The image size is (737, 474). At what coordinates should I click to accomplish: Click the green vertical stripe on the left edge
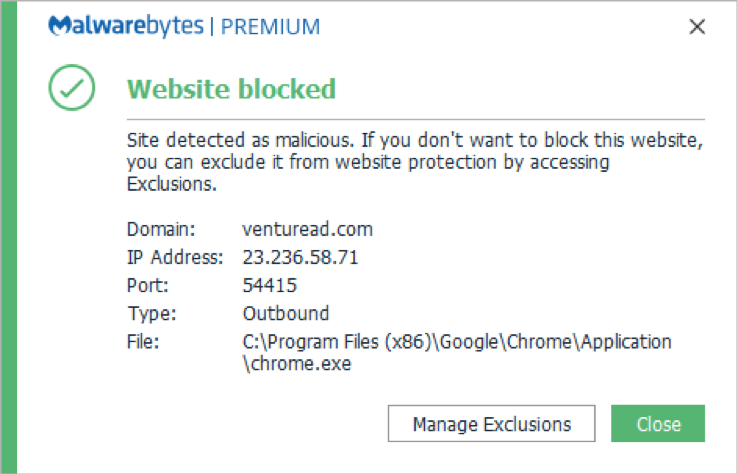(x=9, y=237)
